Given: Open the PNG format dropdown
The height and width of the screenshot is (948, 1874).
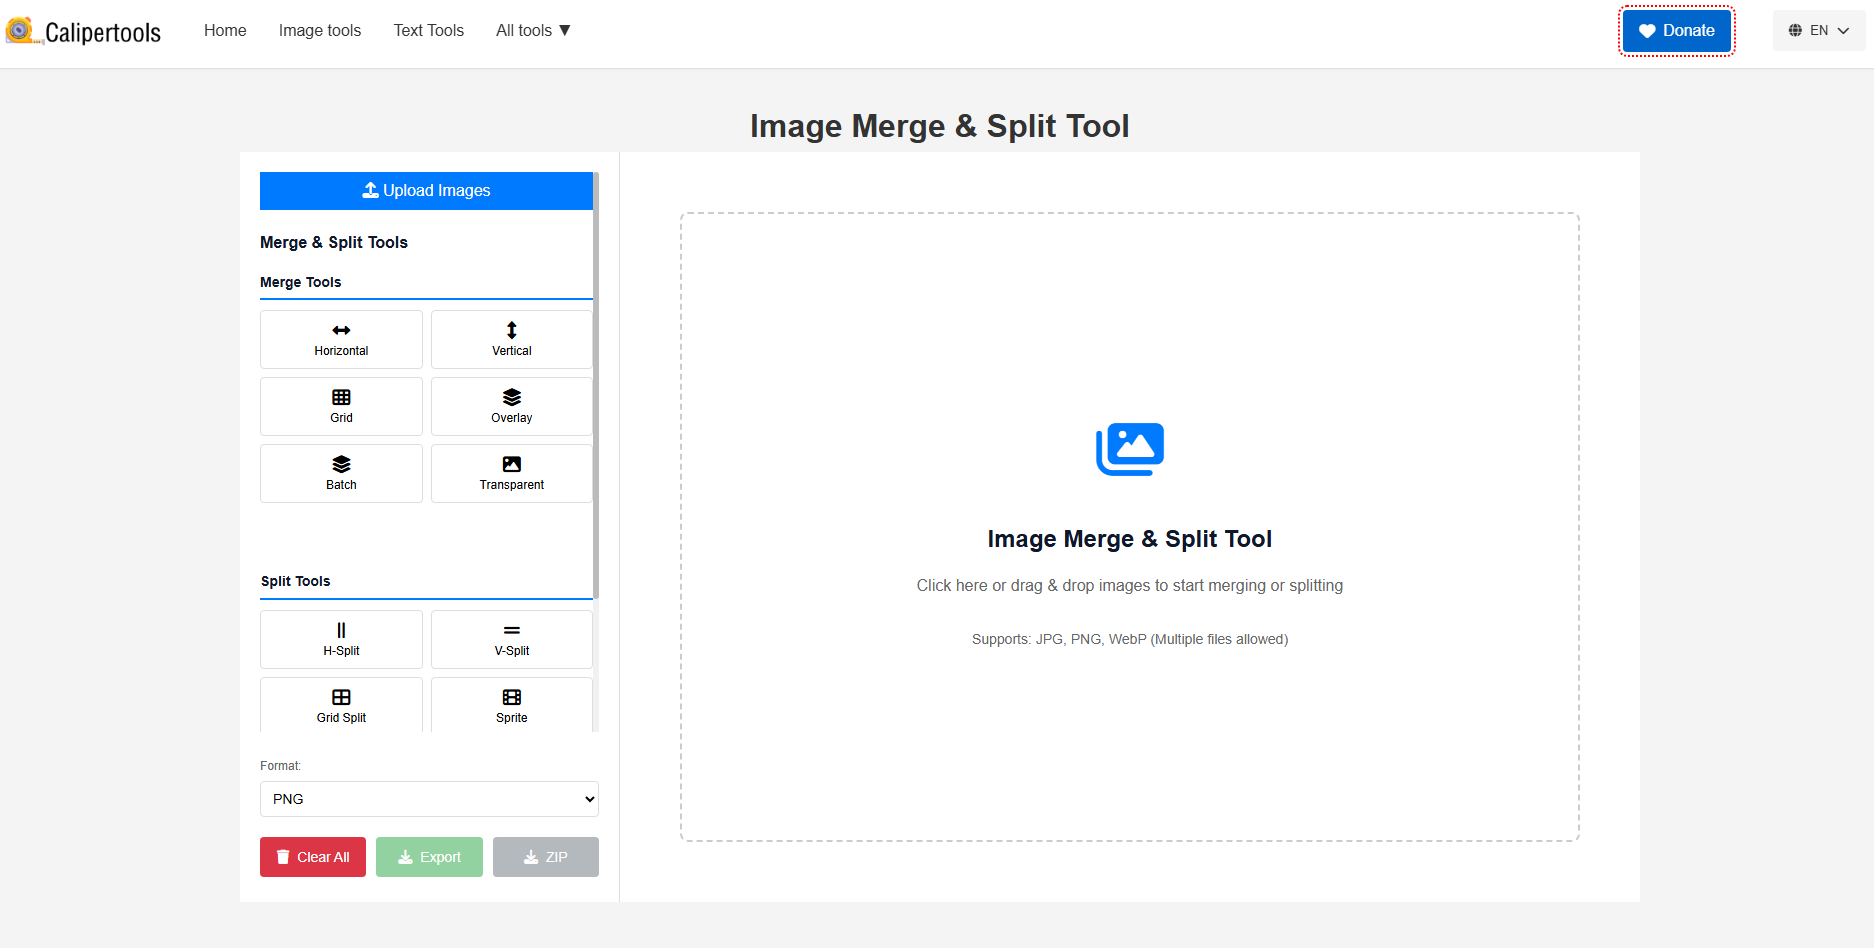Looking at the screenshot, I should coord(429,799).
